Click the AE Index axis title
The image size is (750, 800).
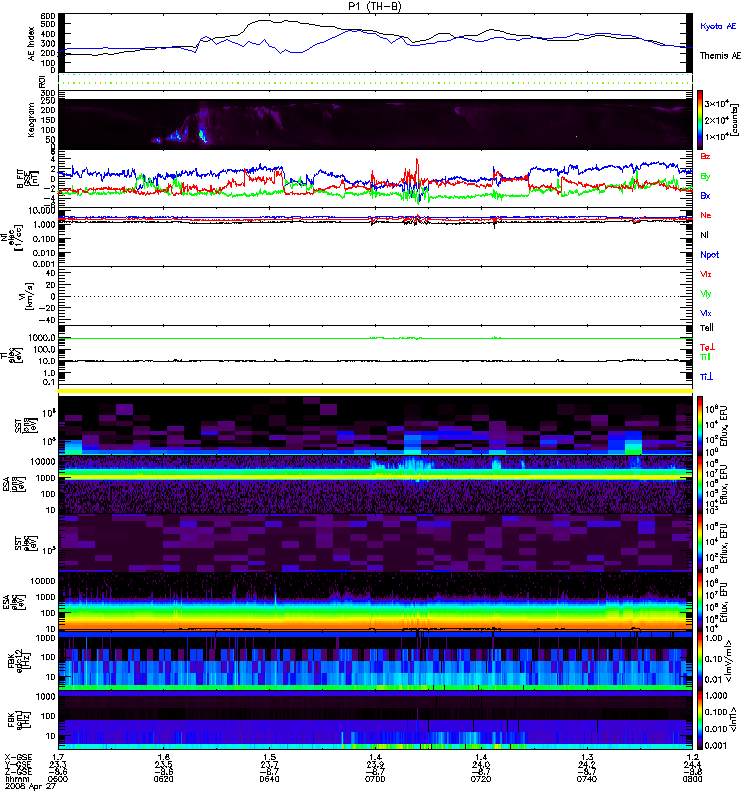[32, 43]
